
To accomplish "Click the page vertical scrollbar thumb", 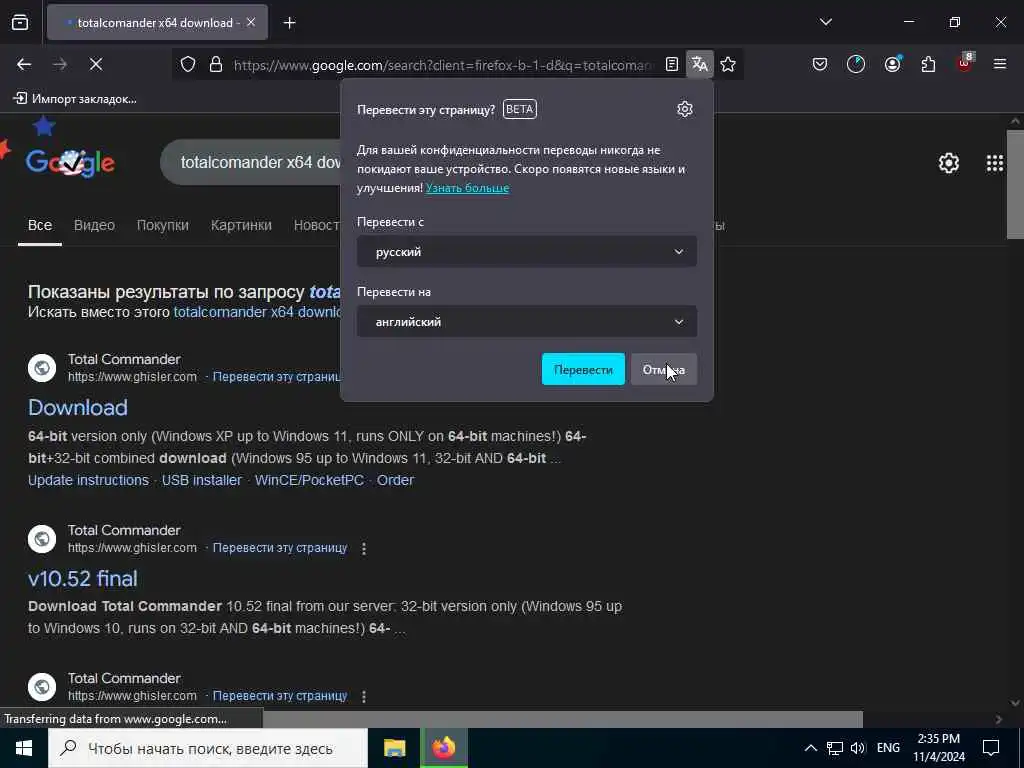I will [x=1015, y=185].
